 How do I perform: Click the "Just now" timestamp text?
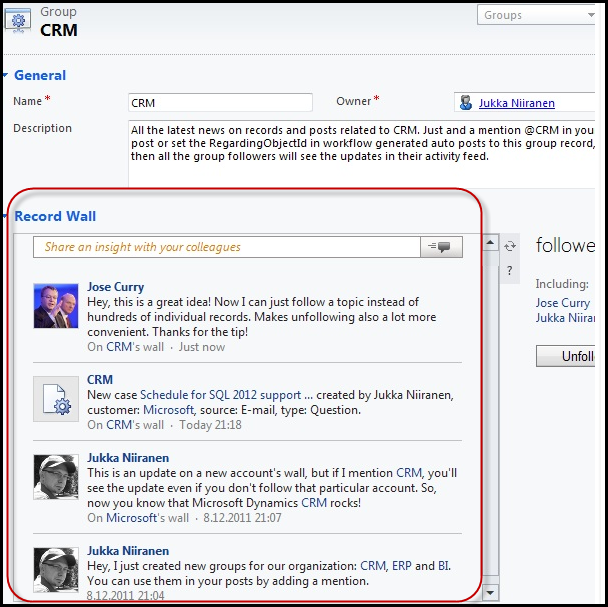[x=202, y=347]
